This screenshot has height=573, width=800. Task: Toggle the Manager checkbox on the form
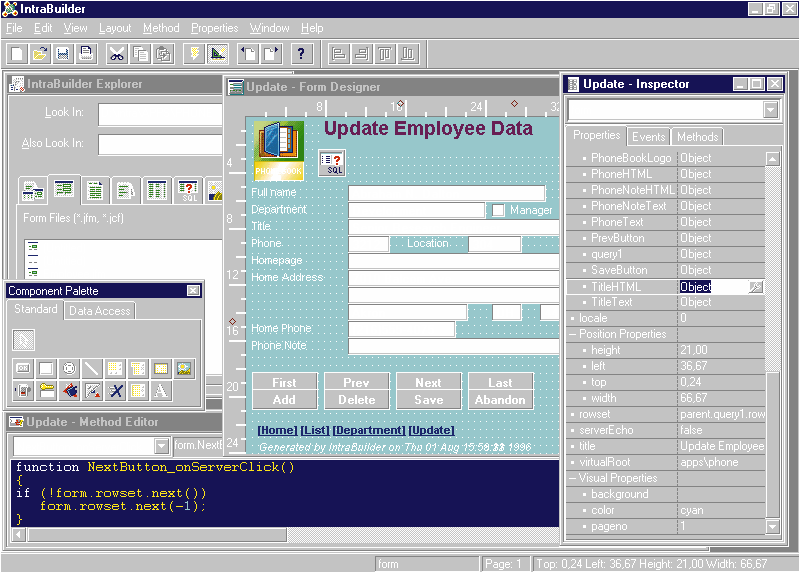(x=498, y=210)
